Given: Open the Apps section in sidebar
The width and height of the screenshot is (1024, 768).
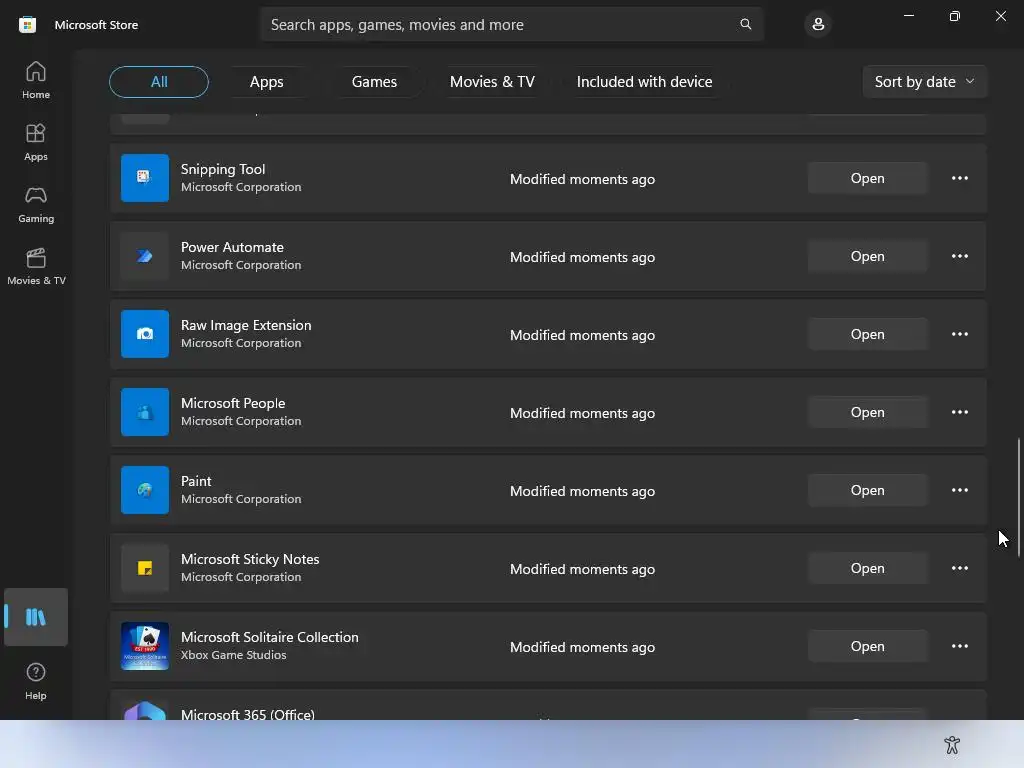Looking at the screenshot, I should coord(36,142).
